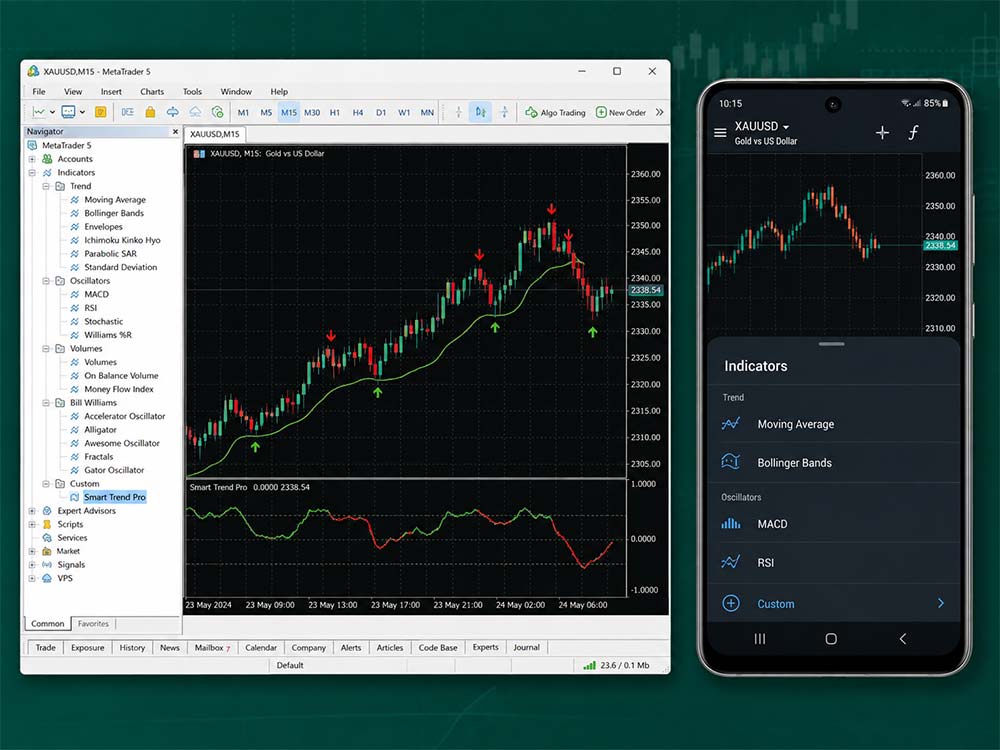Open the View menu
This screenshot has height=750, width=1000.
click(x=73, y=91)
